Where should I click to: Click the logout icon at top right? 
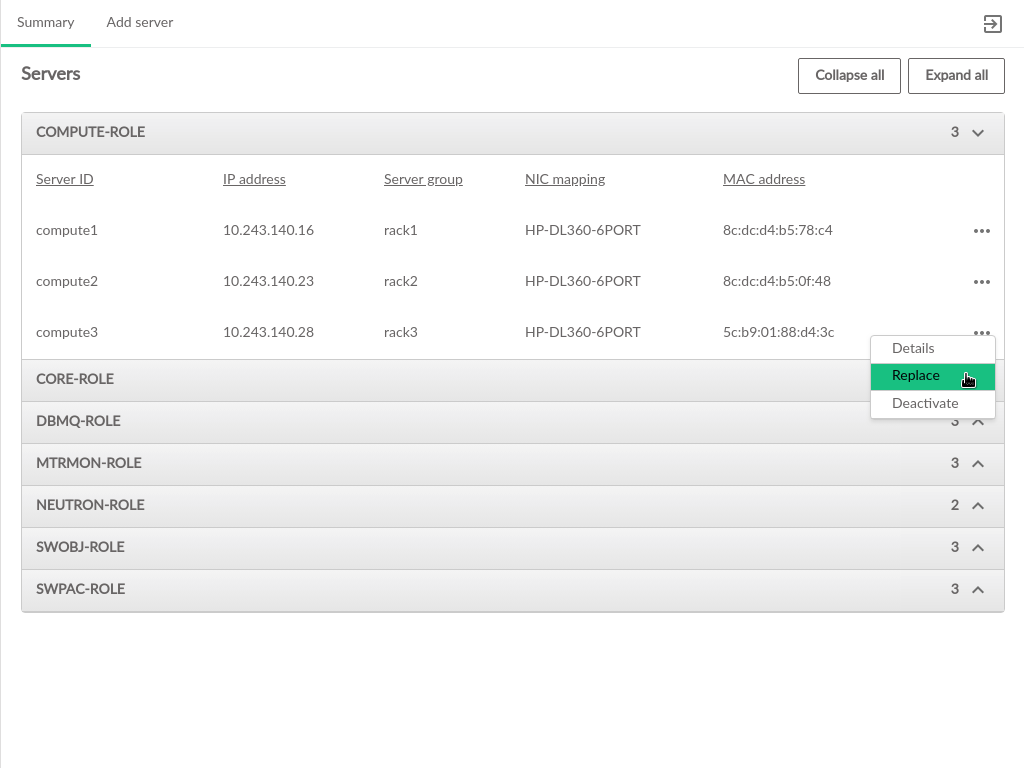[992, 24]
